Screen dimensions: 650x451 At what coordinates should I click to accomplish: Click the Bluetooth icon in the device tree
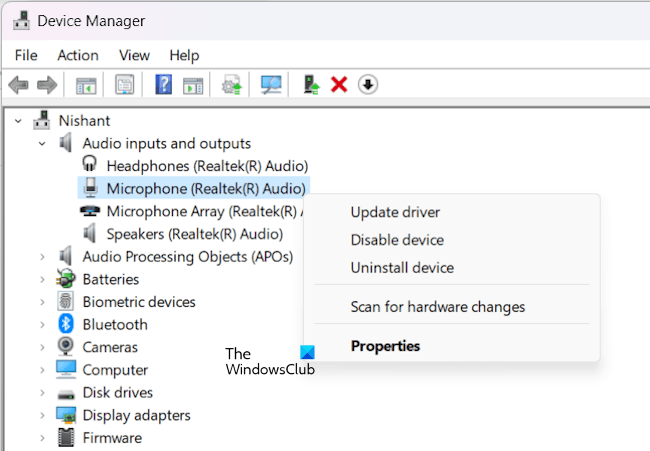[66, 324]
